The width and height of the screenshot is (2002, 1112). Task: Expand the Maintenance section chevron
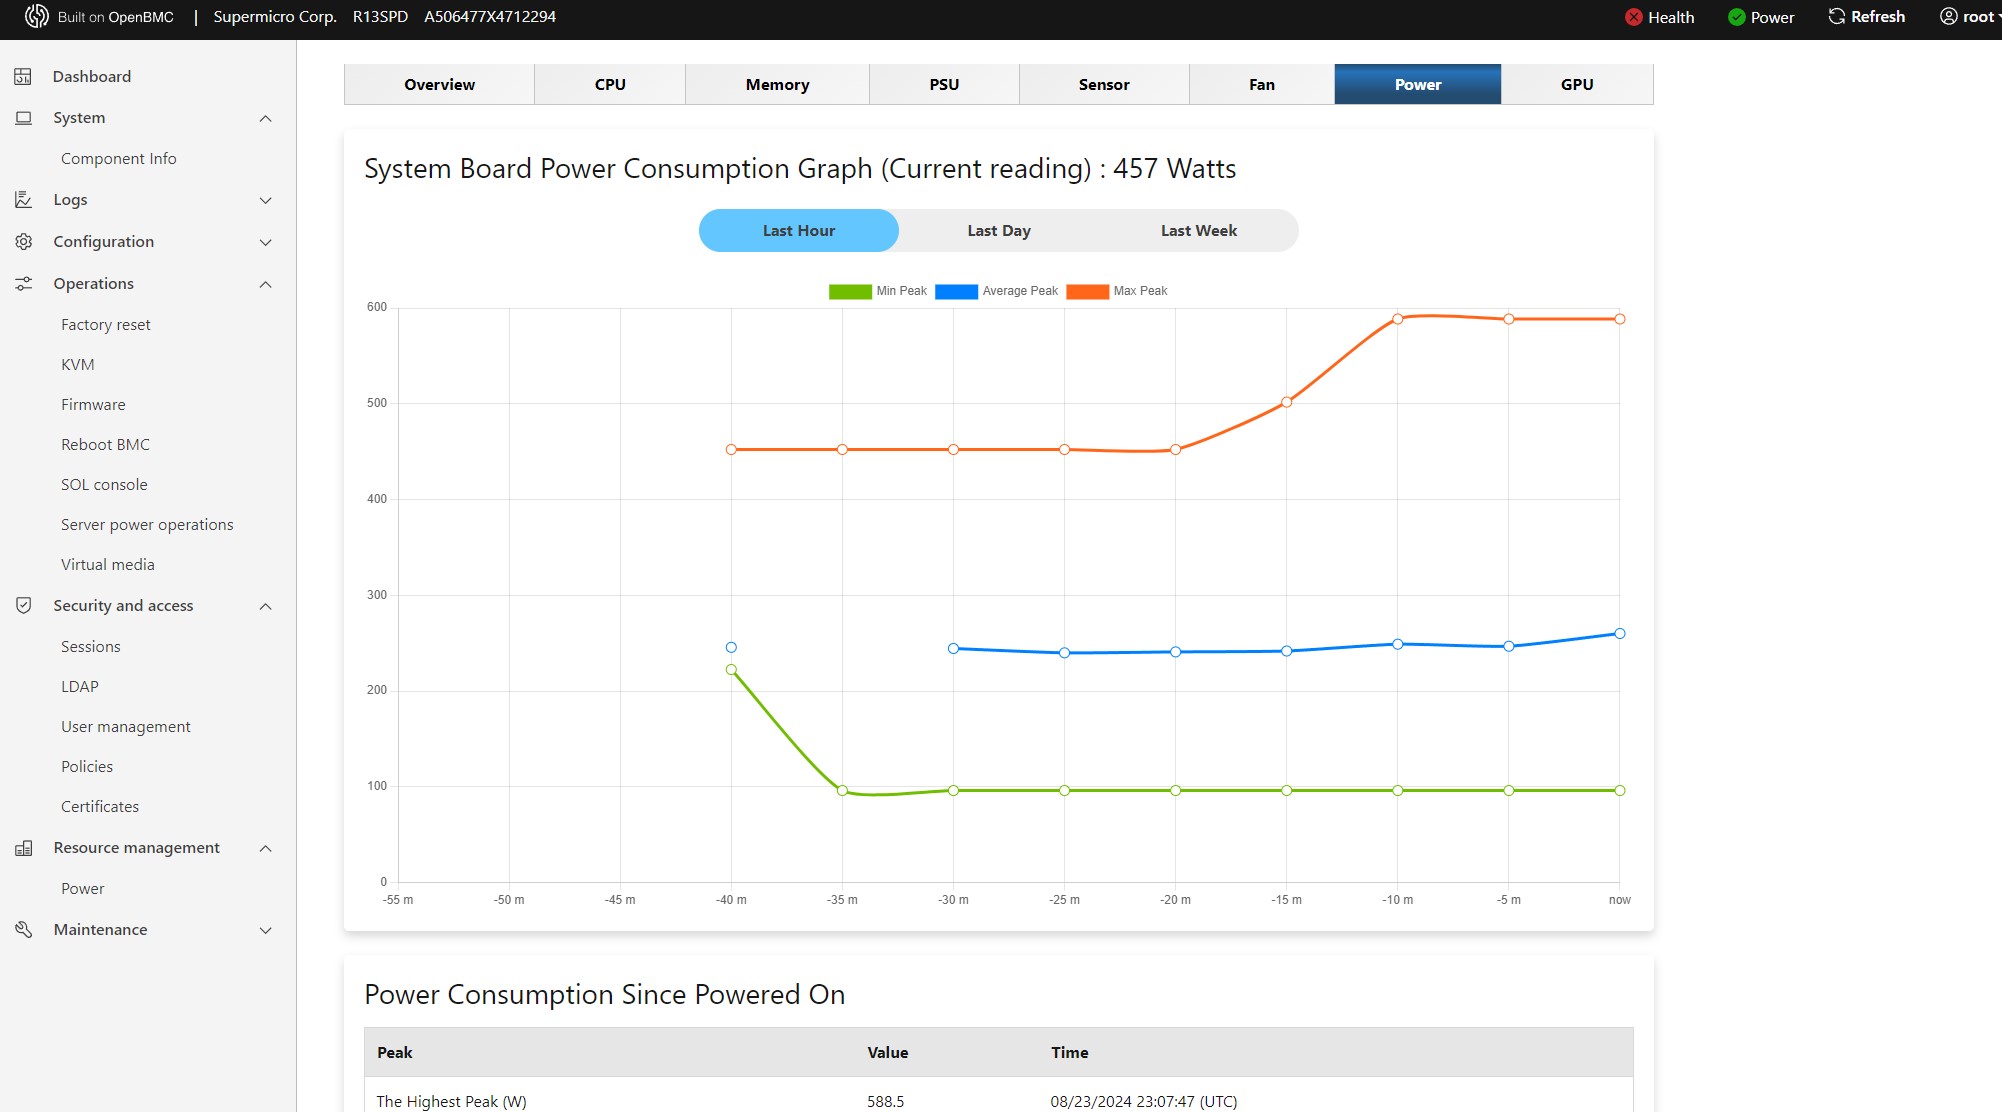click(x=265, y=930)
